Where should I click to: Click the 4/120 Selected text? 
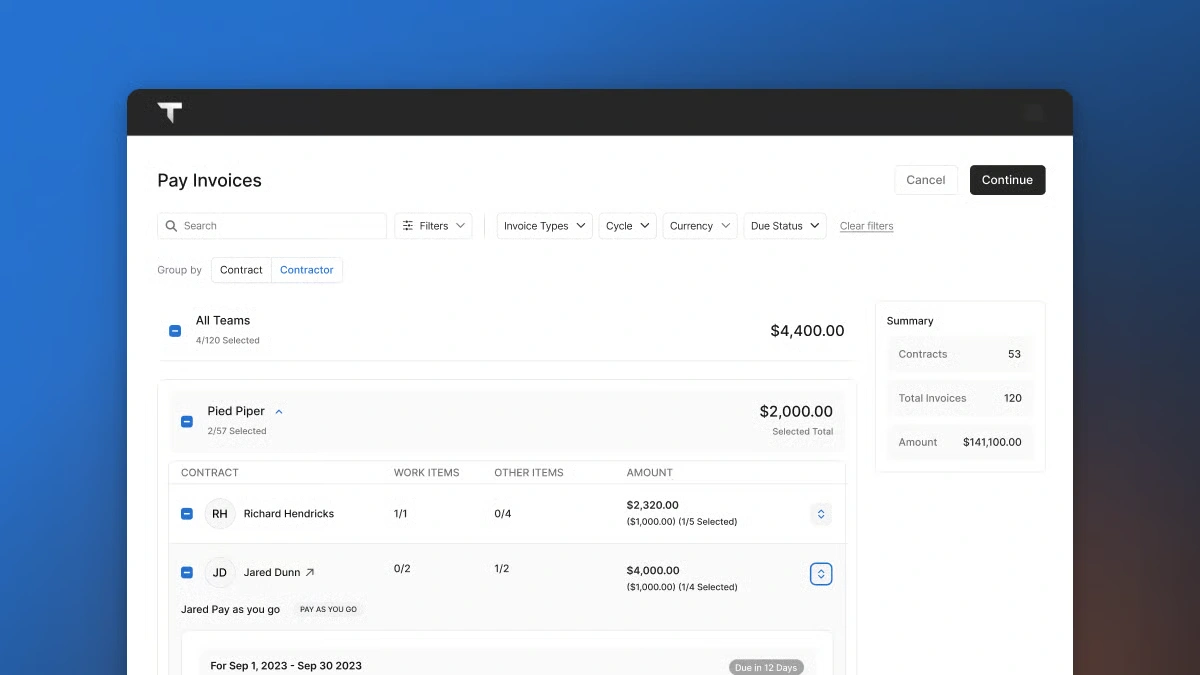point(228,341)
